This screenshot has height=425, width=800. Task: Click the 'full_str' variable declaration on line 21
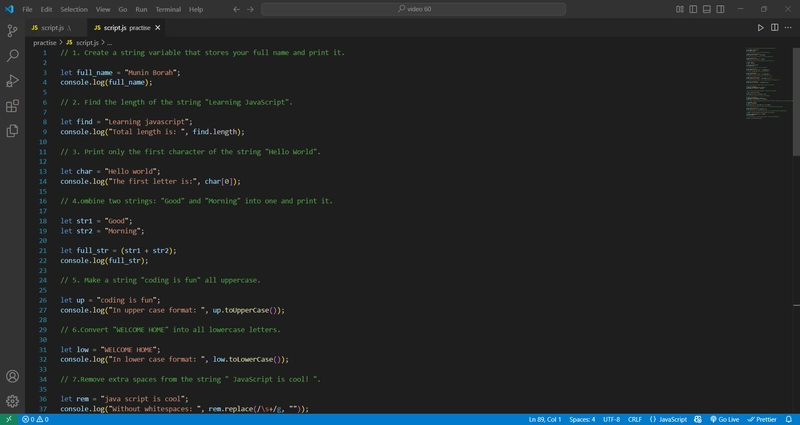tap(90, 251)
